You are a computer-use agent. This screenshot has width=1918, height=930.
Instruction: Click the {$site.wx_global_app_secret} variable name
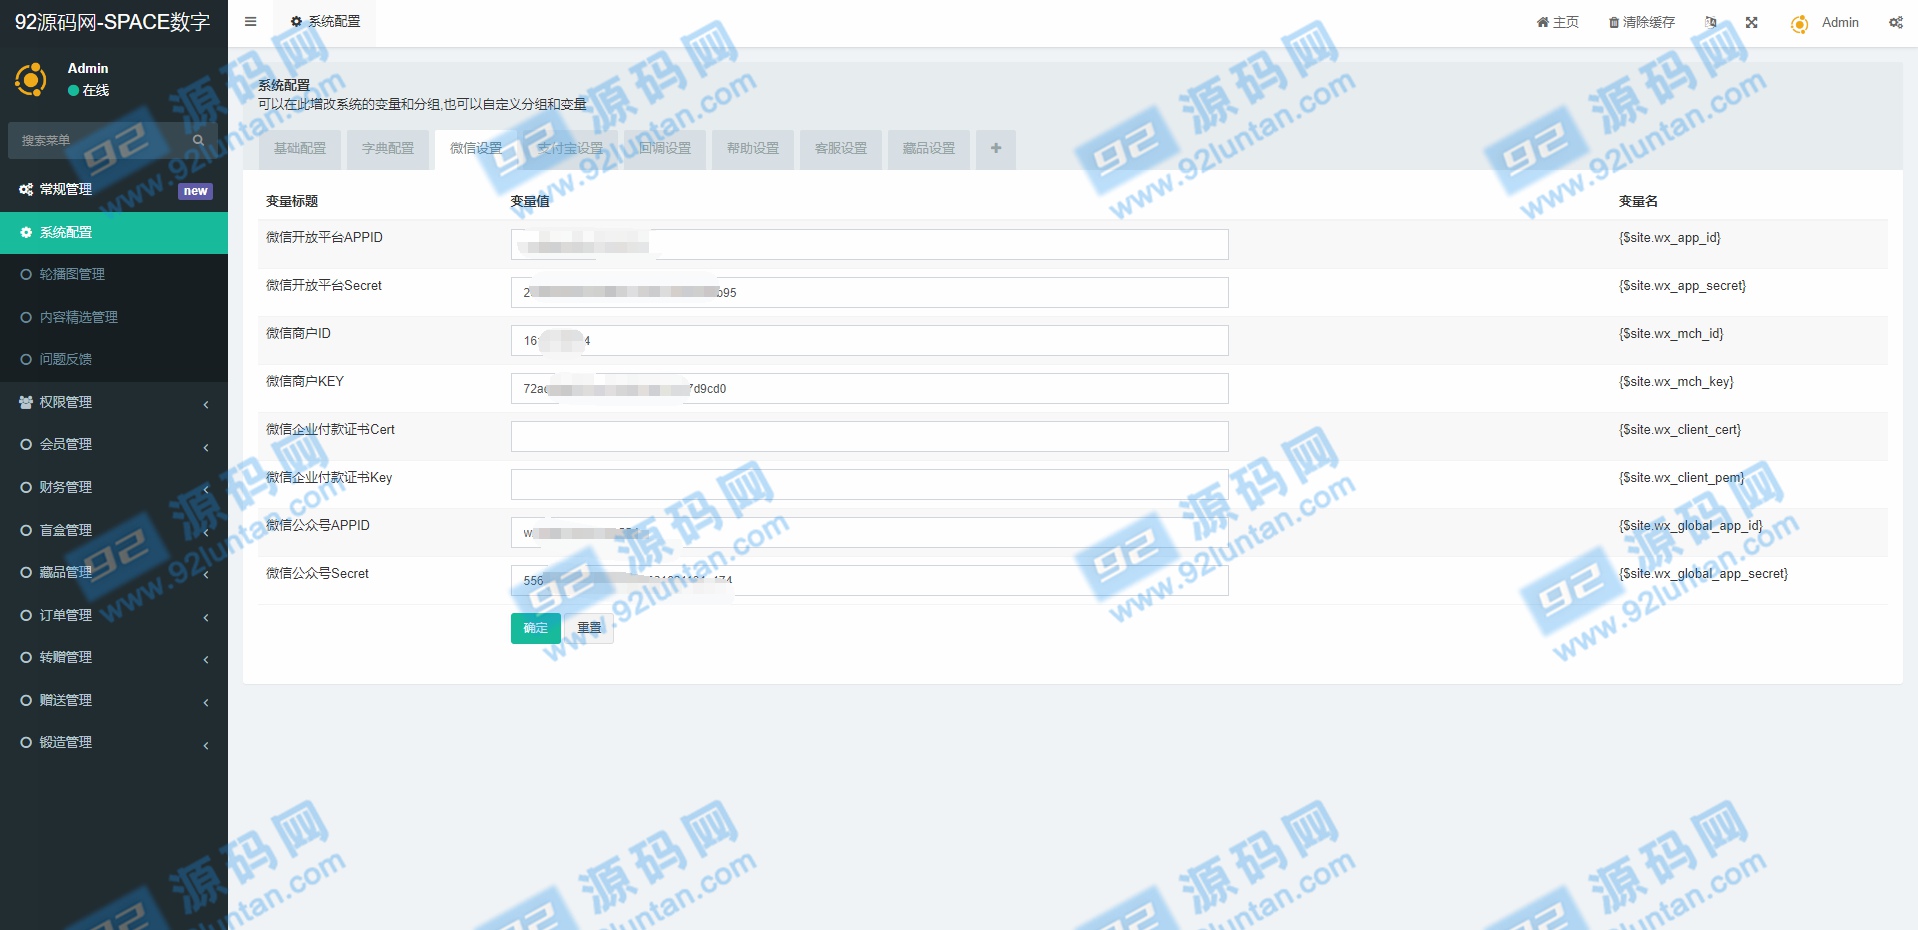point(1704,574)
